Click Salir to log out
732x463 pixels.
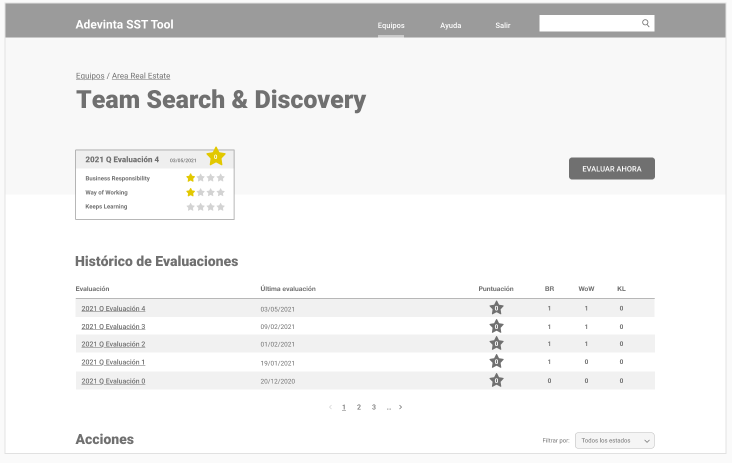[503, 25]
